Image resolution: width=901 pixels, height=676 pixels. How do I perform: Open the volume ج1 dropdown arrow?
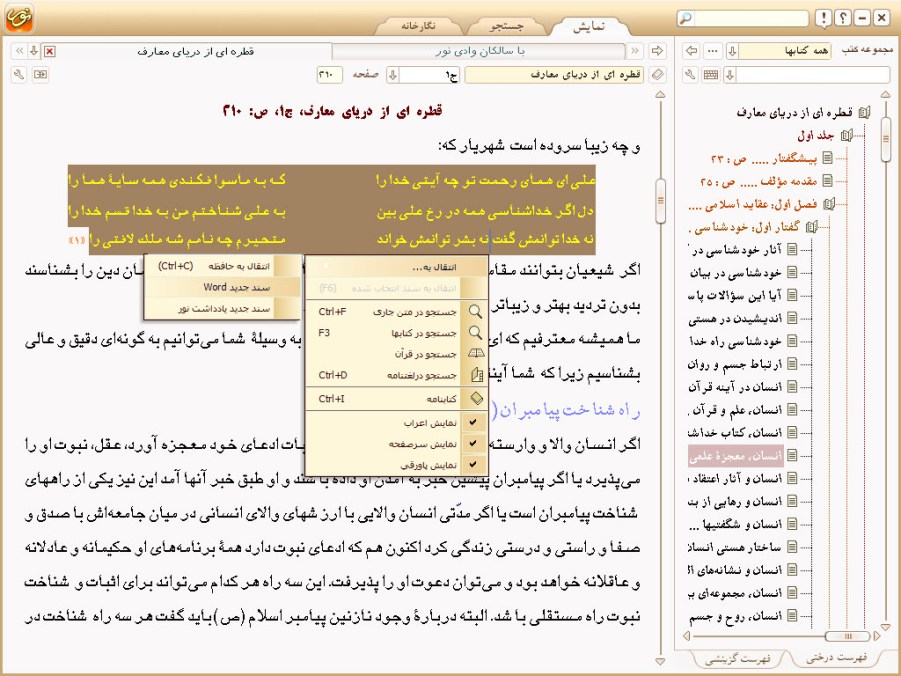[393, 75]
